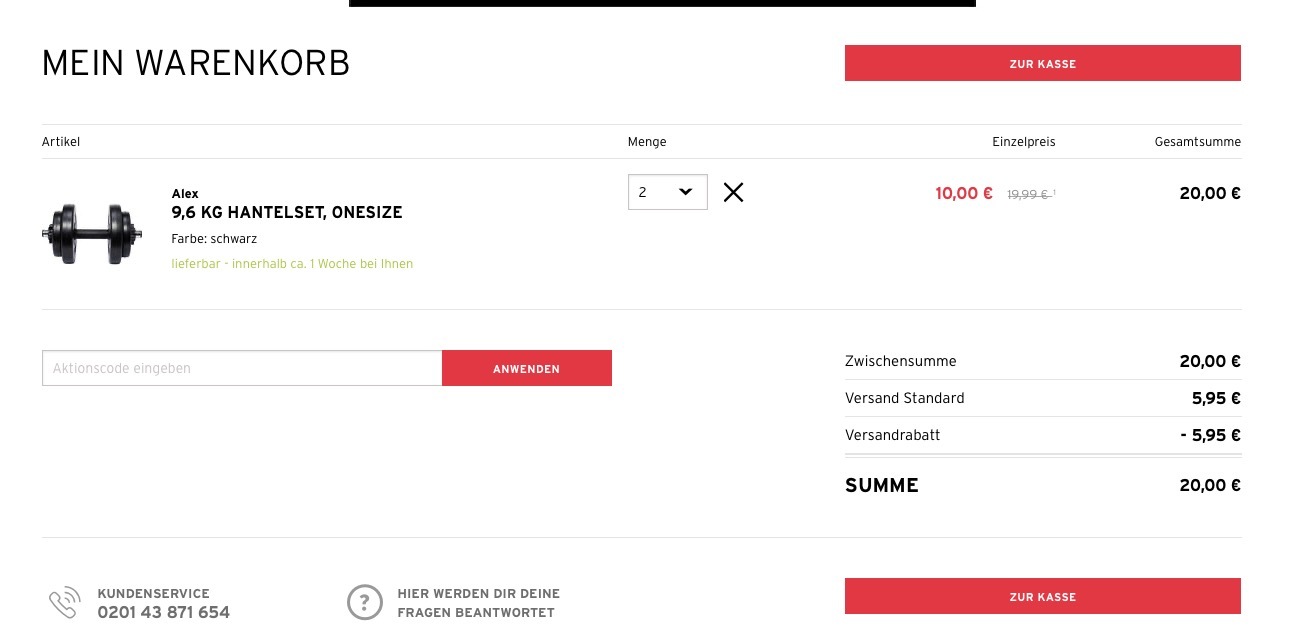Apply the promo code with Anwenden
Viewport: 1295px width, 639px height.
[x=526, y=368]
